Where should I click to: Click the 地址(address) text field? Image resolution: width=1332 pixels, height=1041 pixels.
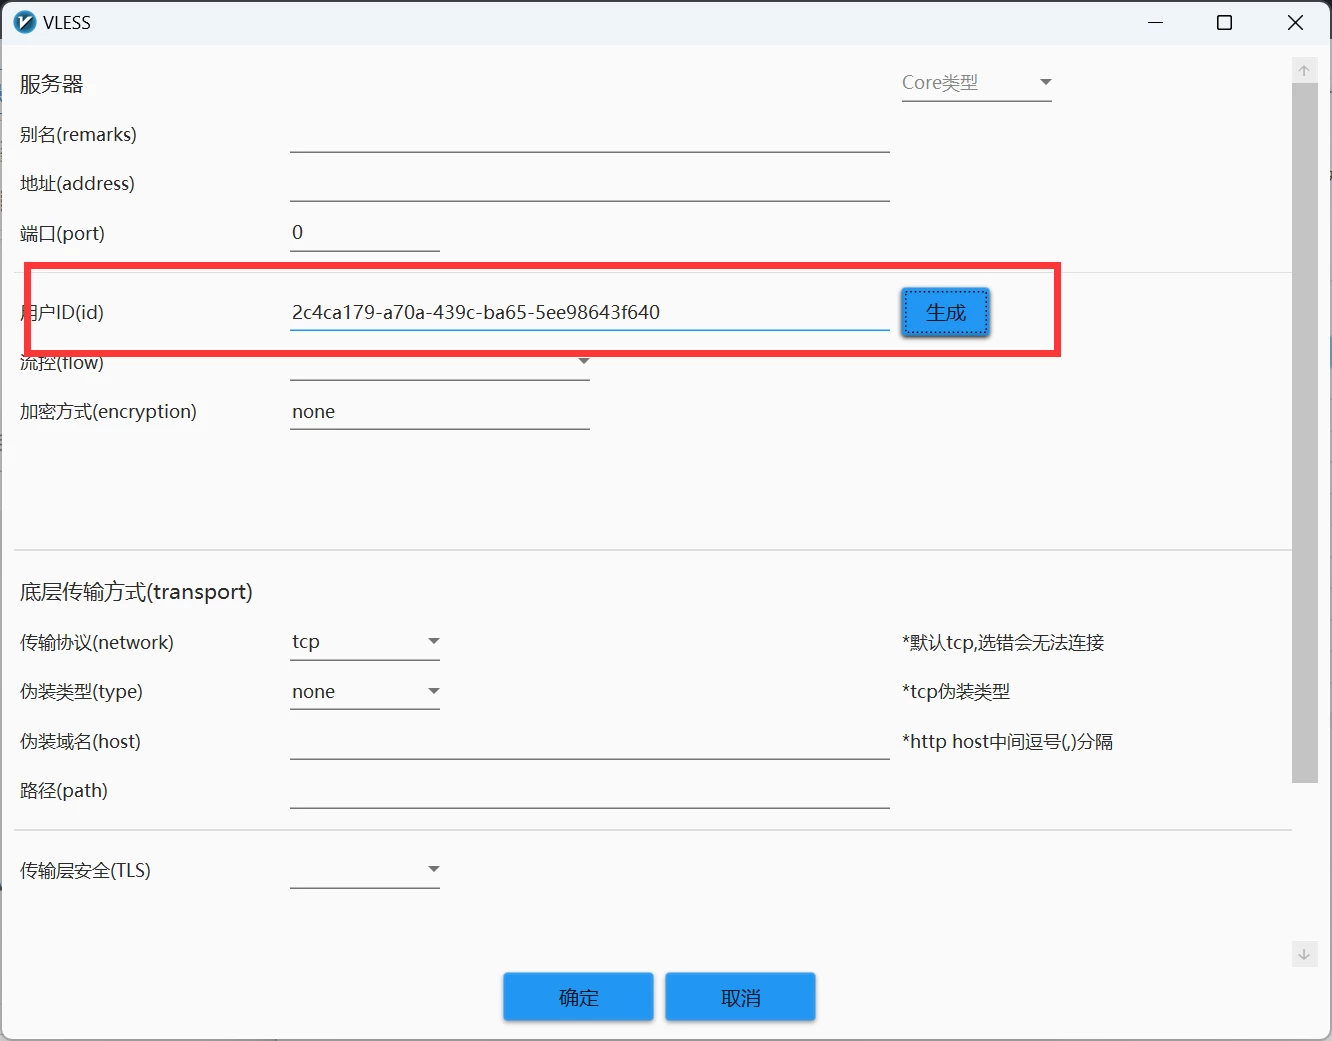coord(589,185)
